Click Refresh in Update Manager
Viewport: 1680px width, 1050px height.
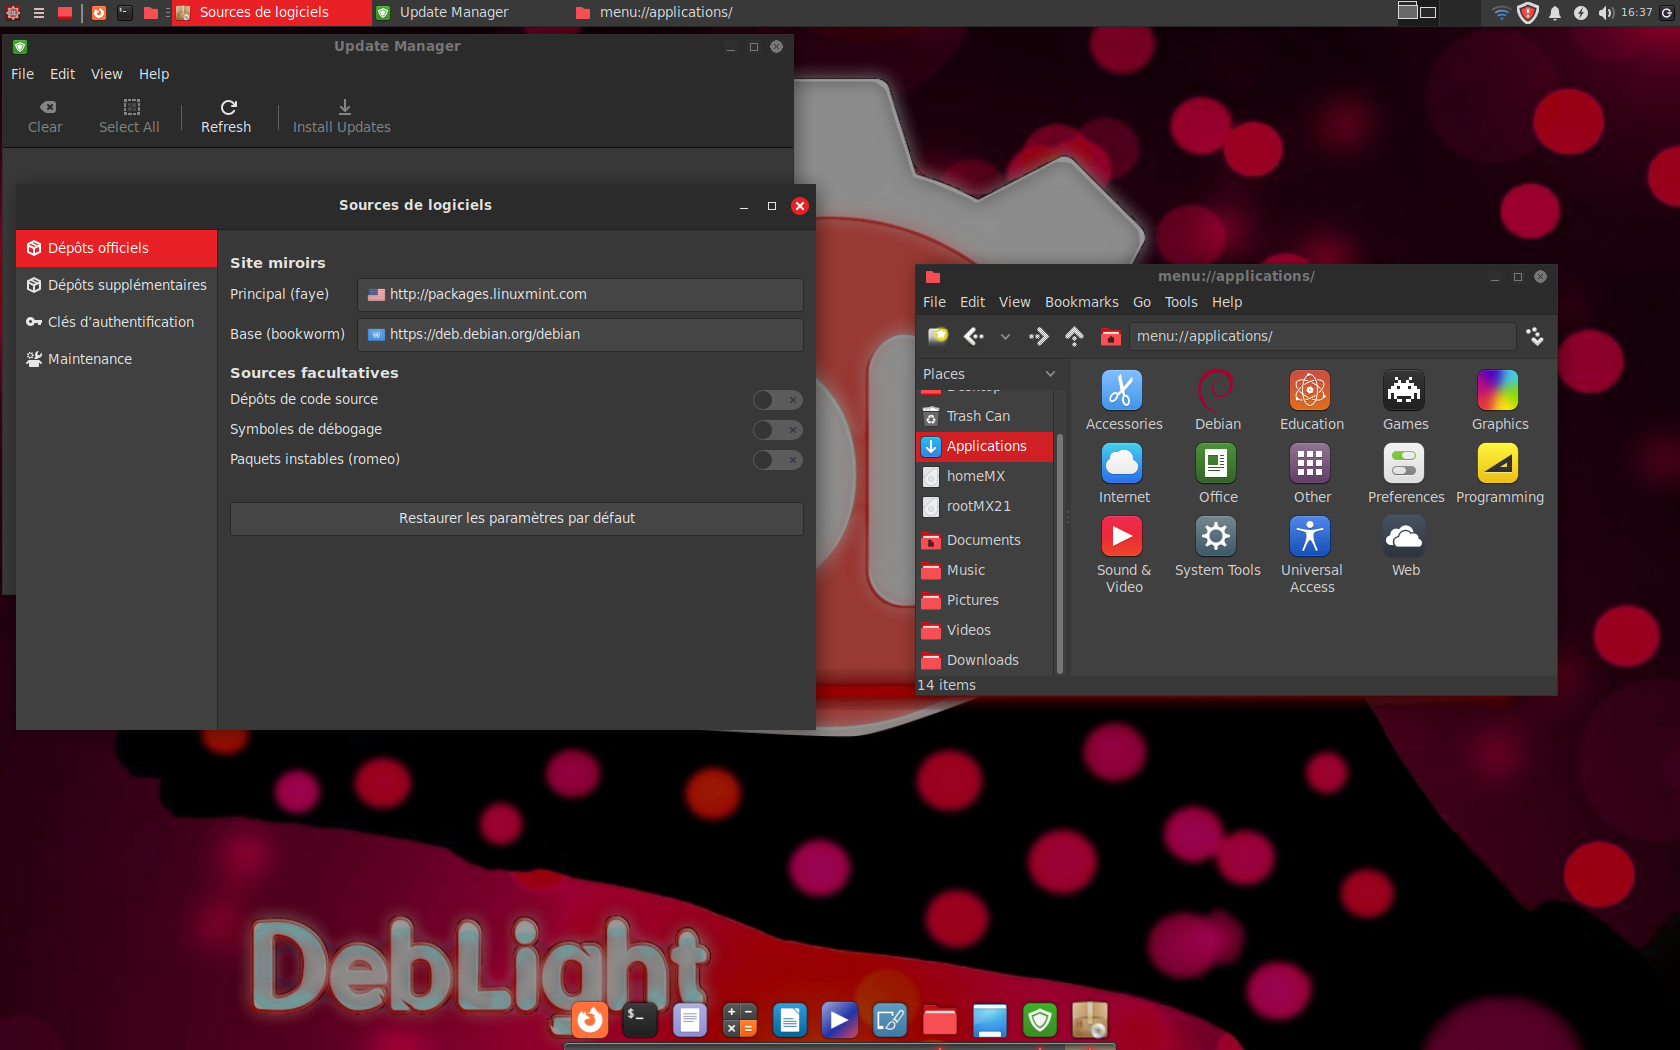(226, 116)
